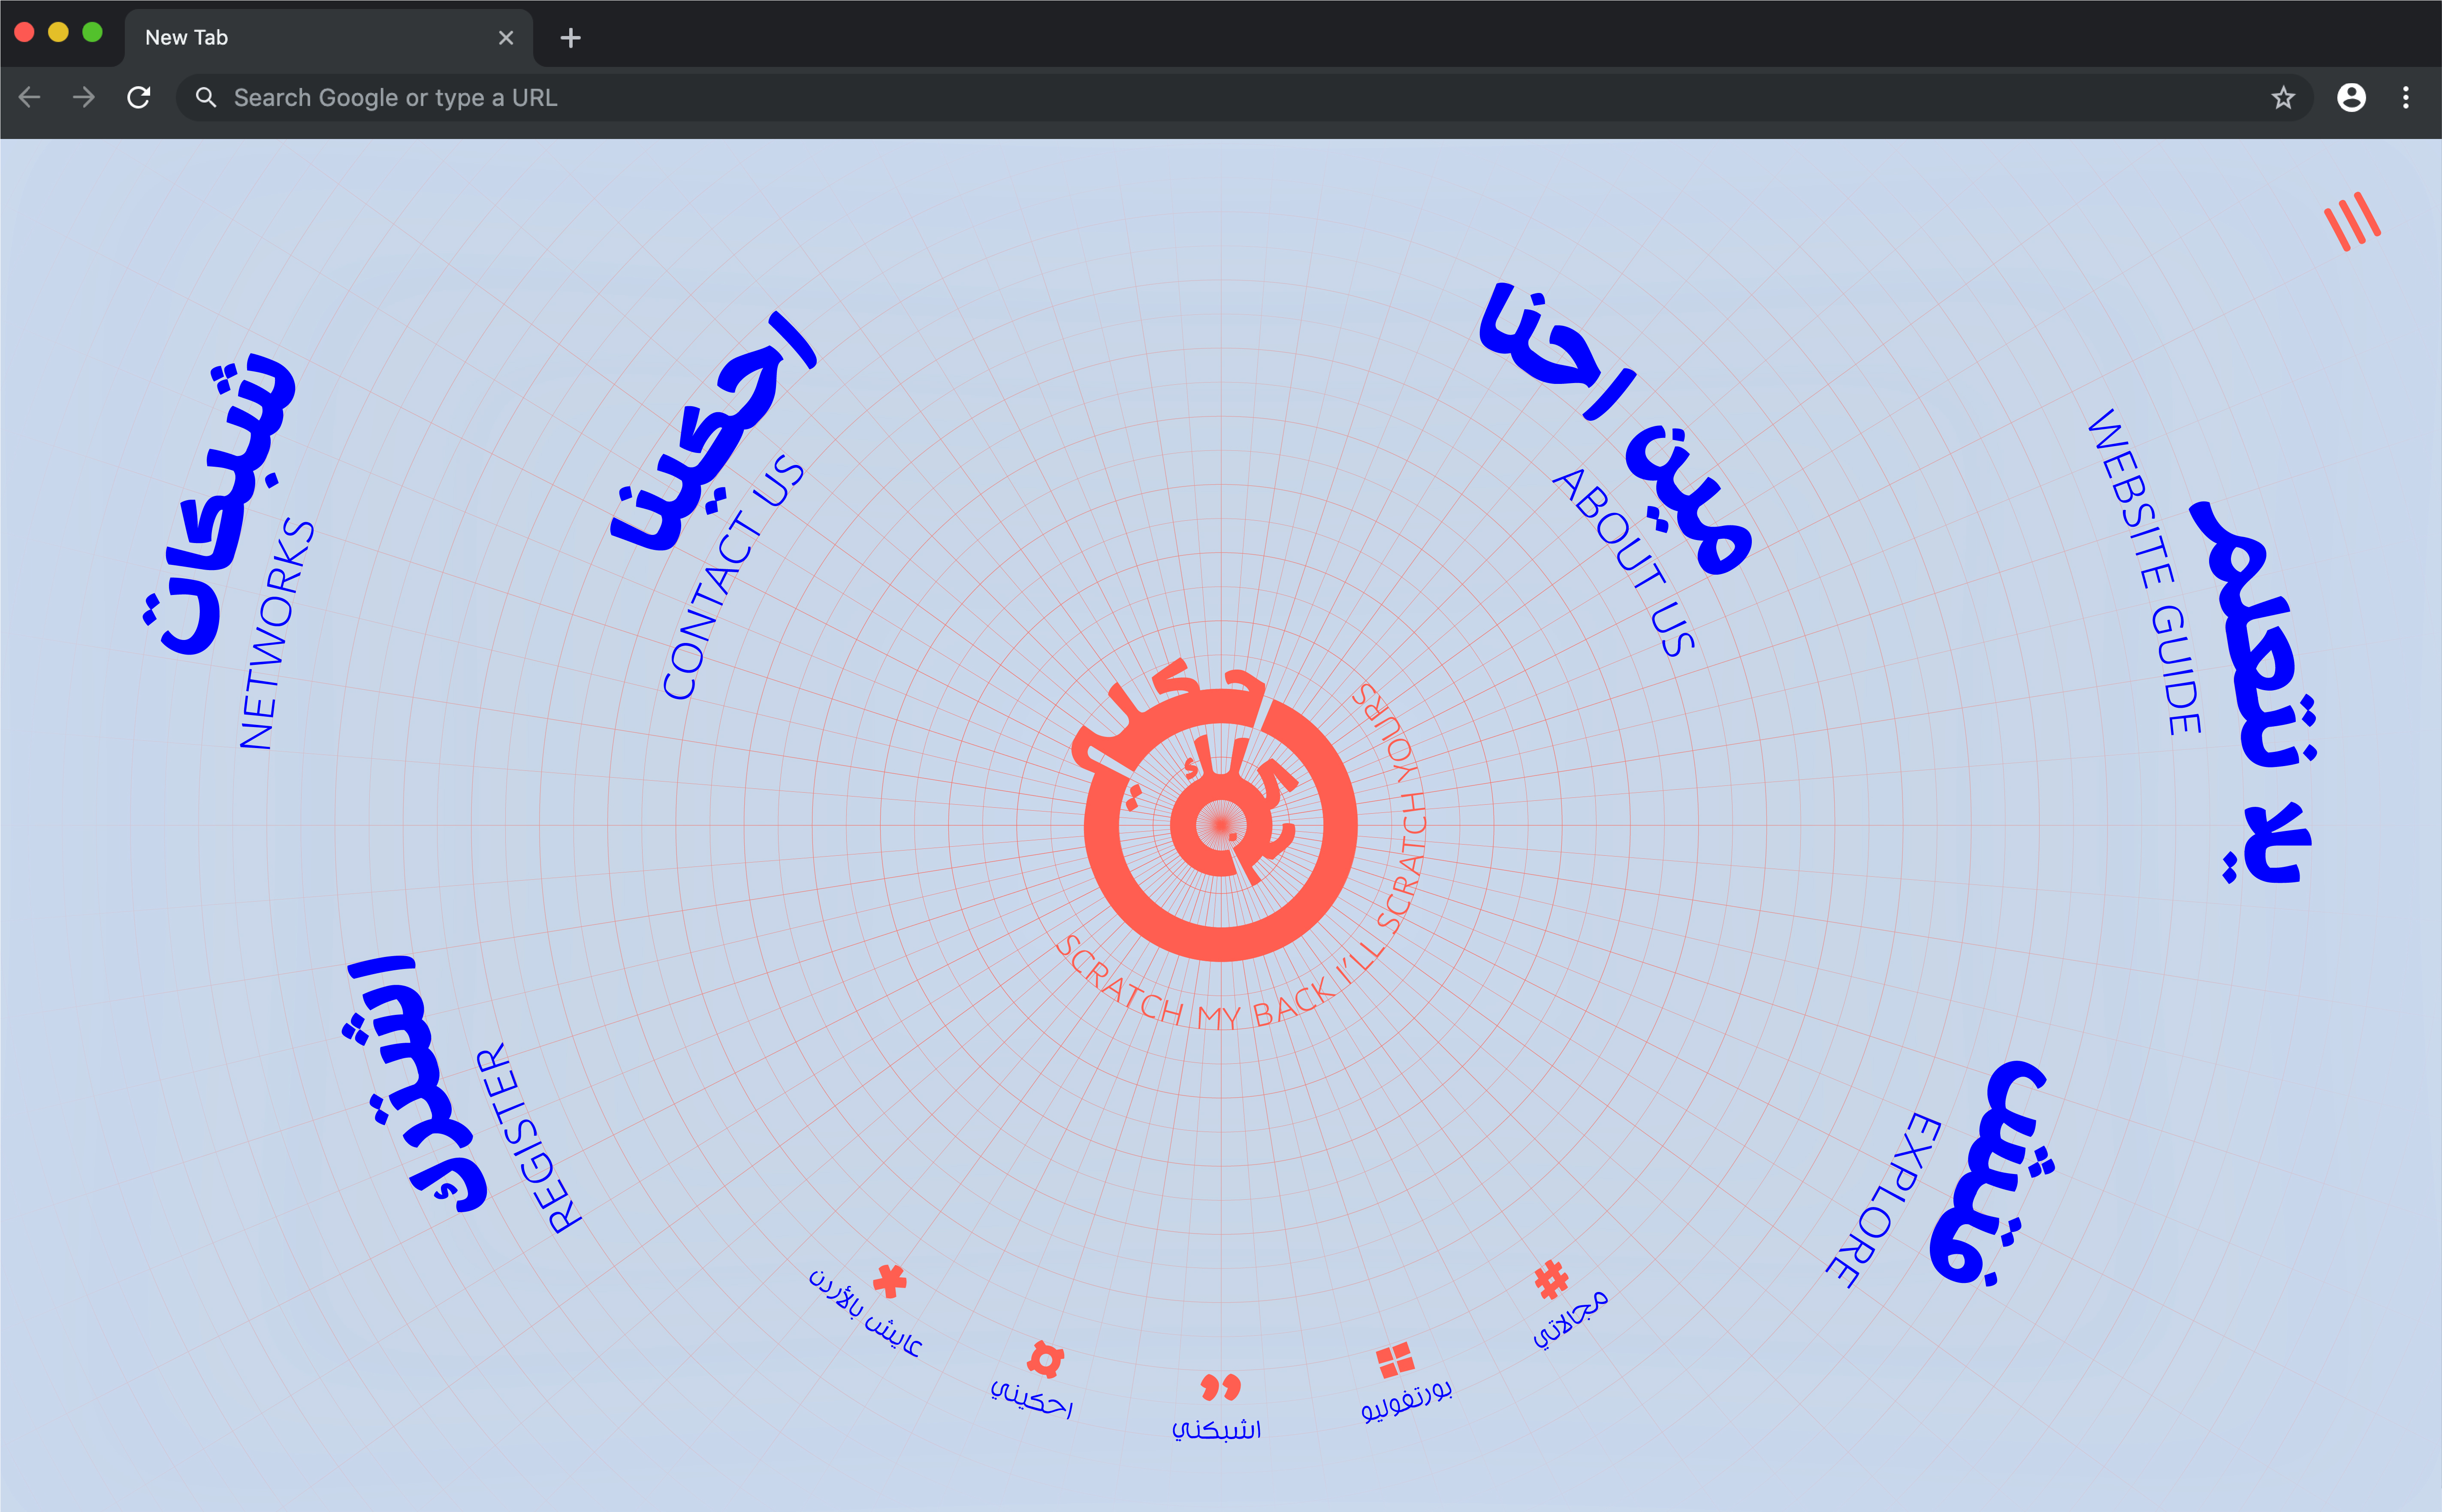Bookmark this page with the star icon

2282,97
